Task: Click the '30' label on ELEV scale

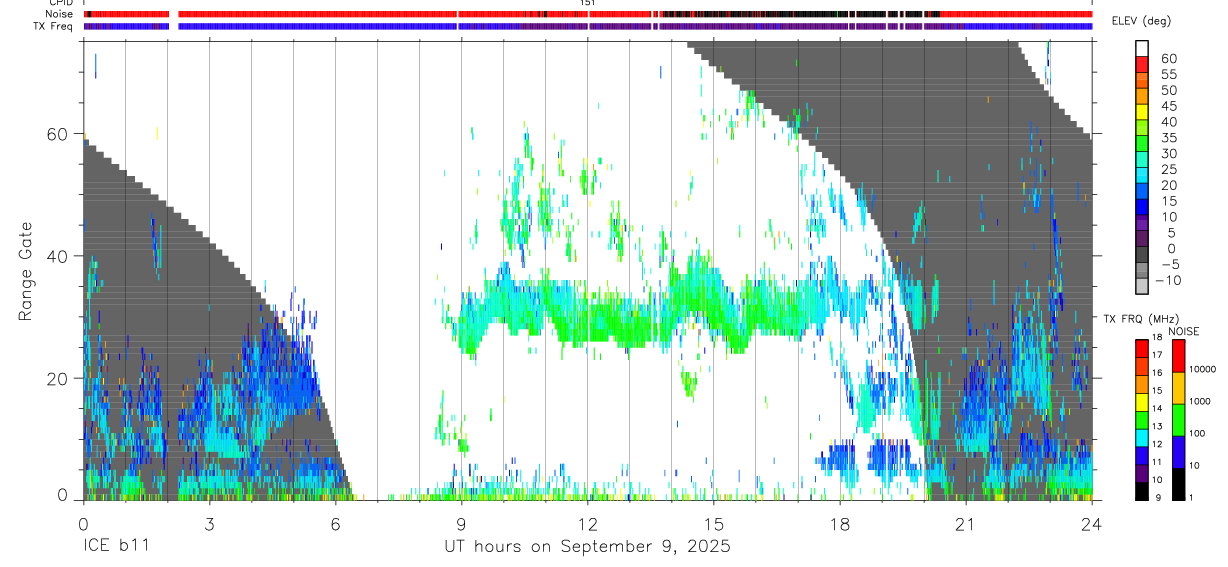Action: click(1167, 153)
